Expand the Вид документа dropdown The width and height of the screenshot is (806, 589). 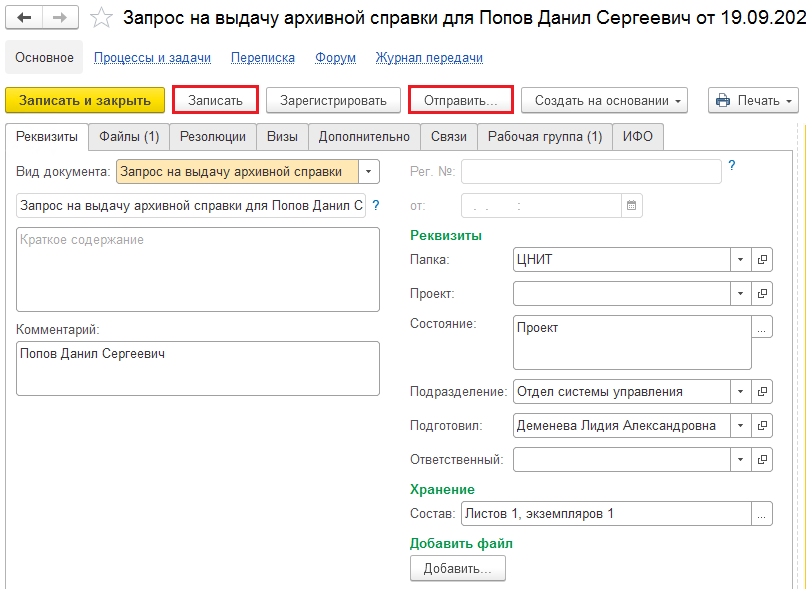click(369, 172)
